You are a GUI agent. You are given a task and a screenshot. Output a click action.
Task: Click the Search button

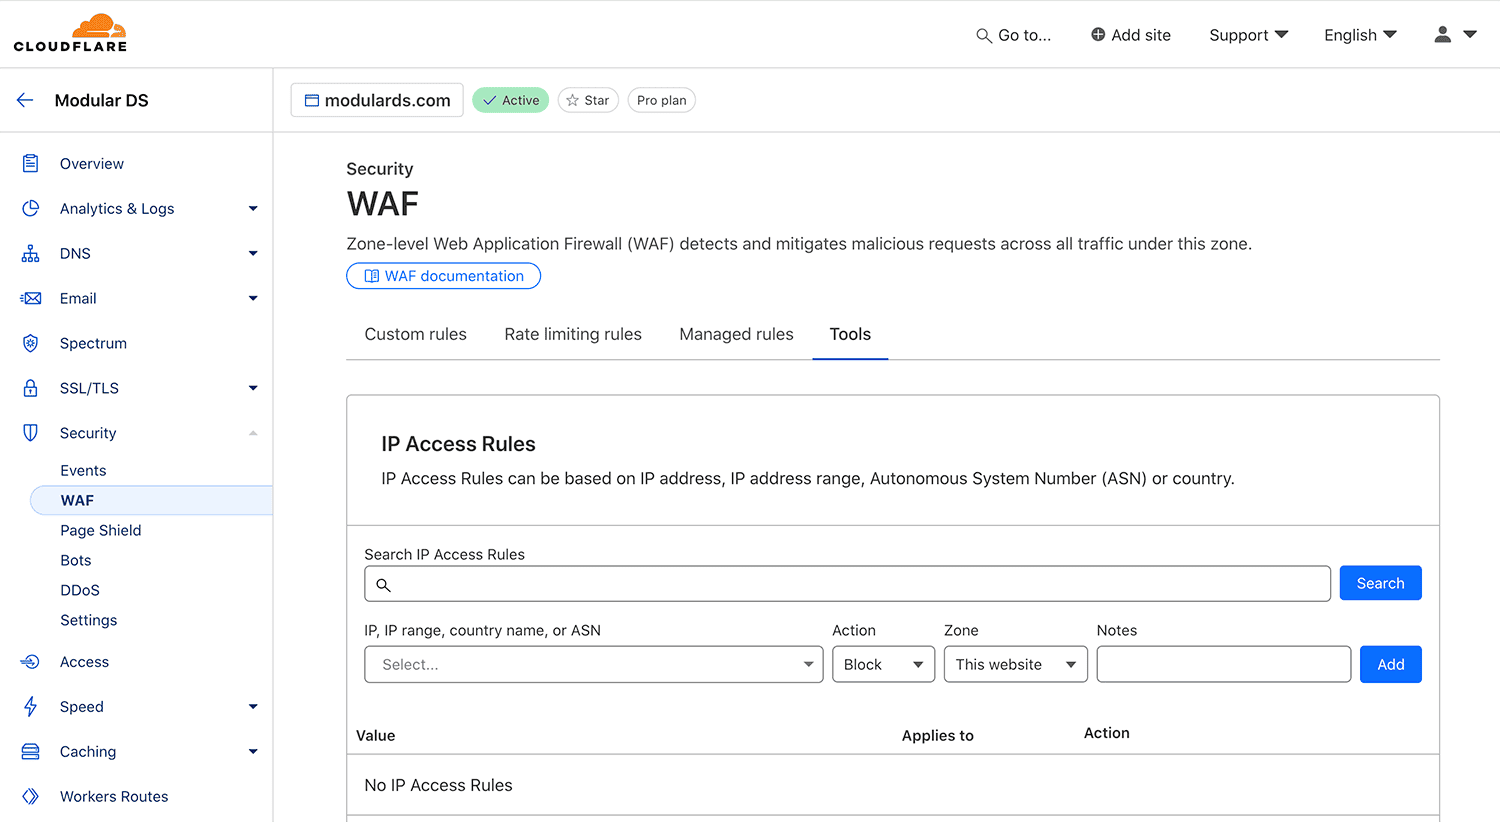(1380, 583)
